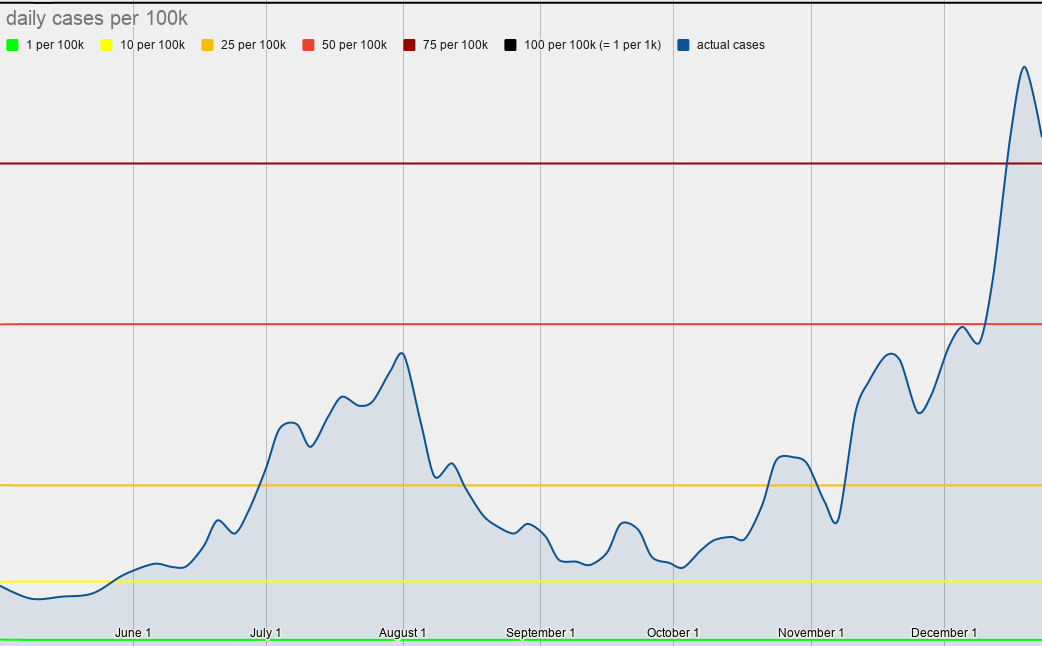This screenshot has width=1042, height=646.
Task: Select the 'actual cases' legend label
Action: tap(730, 45)
